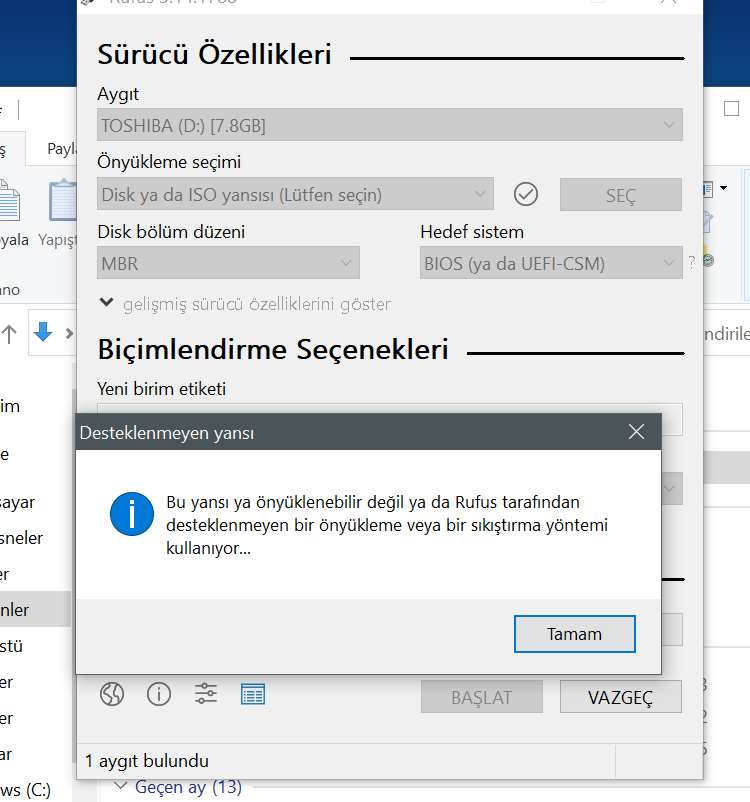
Task: Open the Rufus about info icon
Action: click(x=159, y=695)
